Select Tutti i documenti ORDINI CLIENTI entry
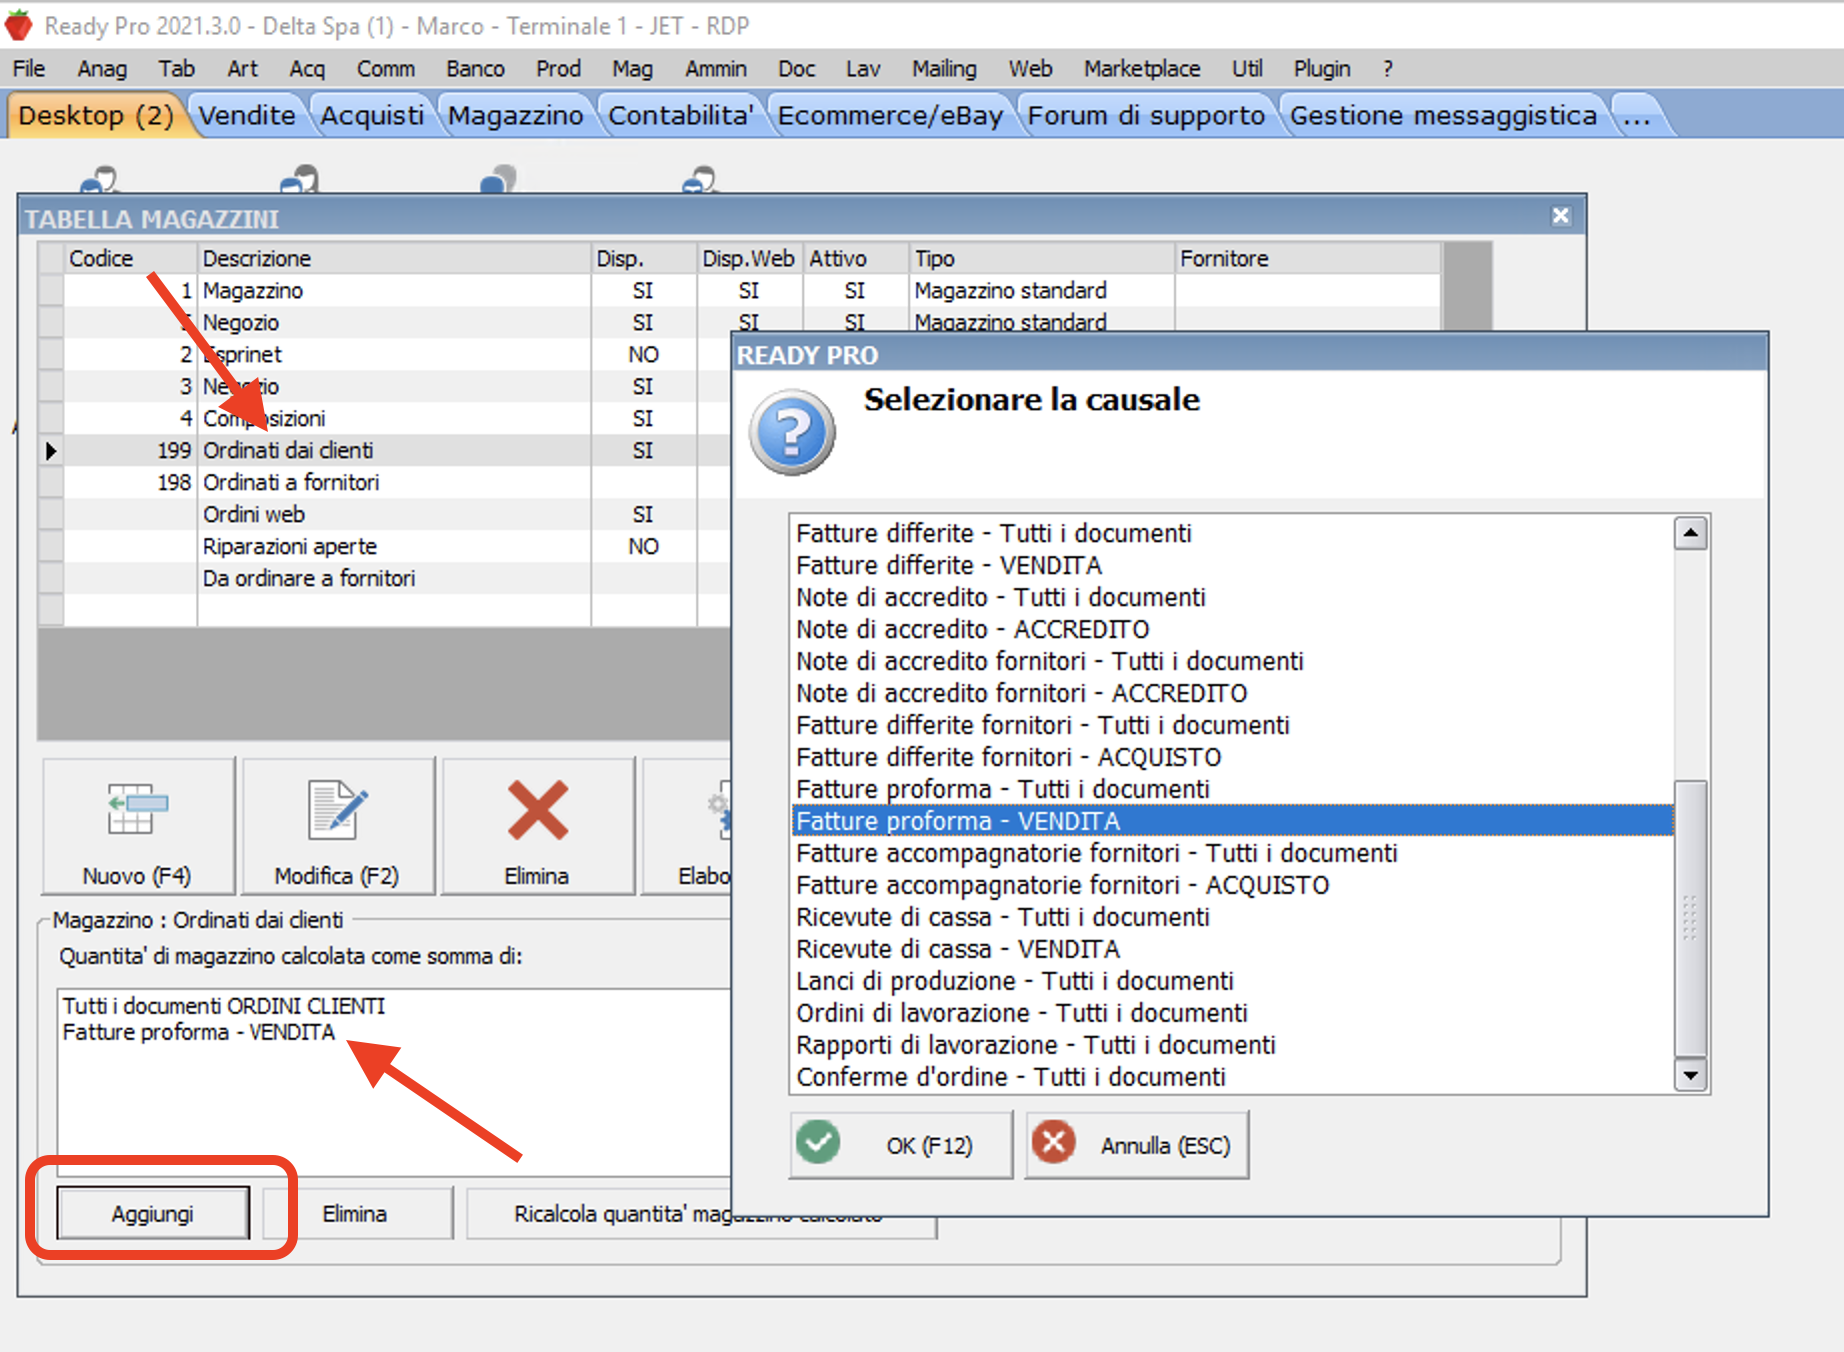This screenshot has height=1352, width=1844. [224, 1006]
